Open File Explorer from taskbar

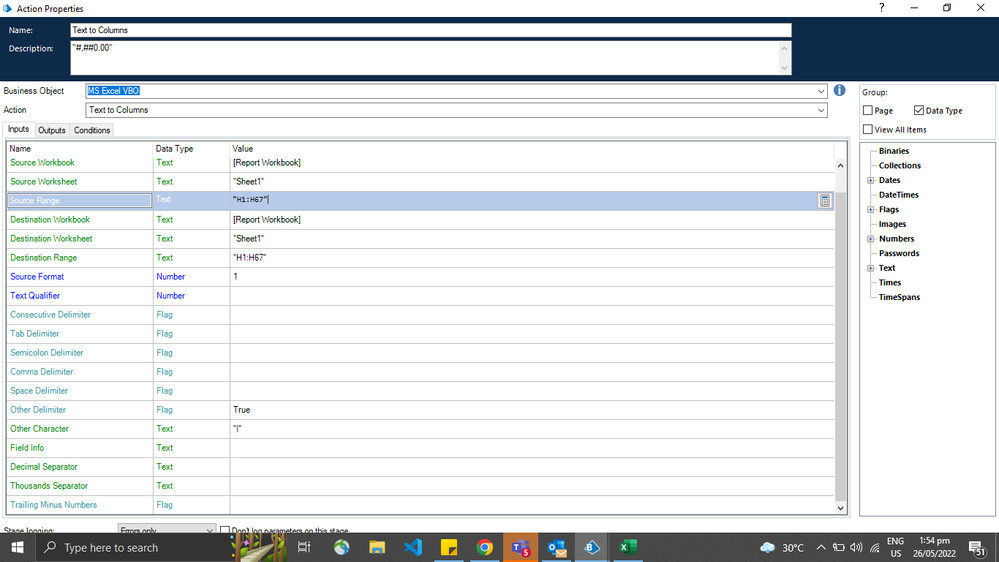[377, 547]
